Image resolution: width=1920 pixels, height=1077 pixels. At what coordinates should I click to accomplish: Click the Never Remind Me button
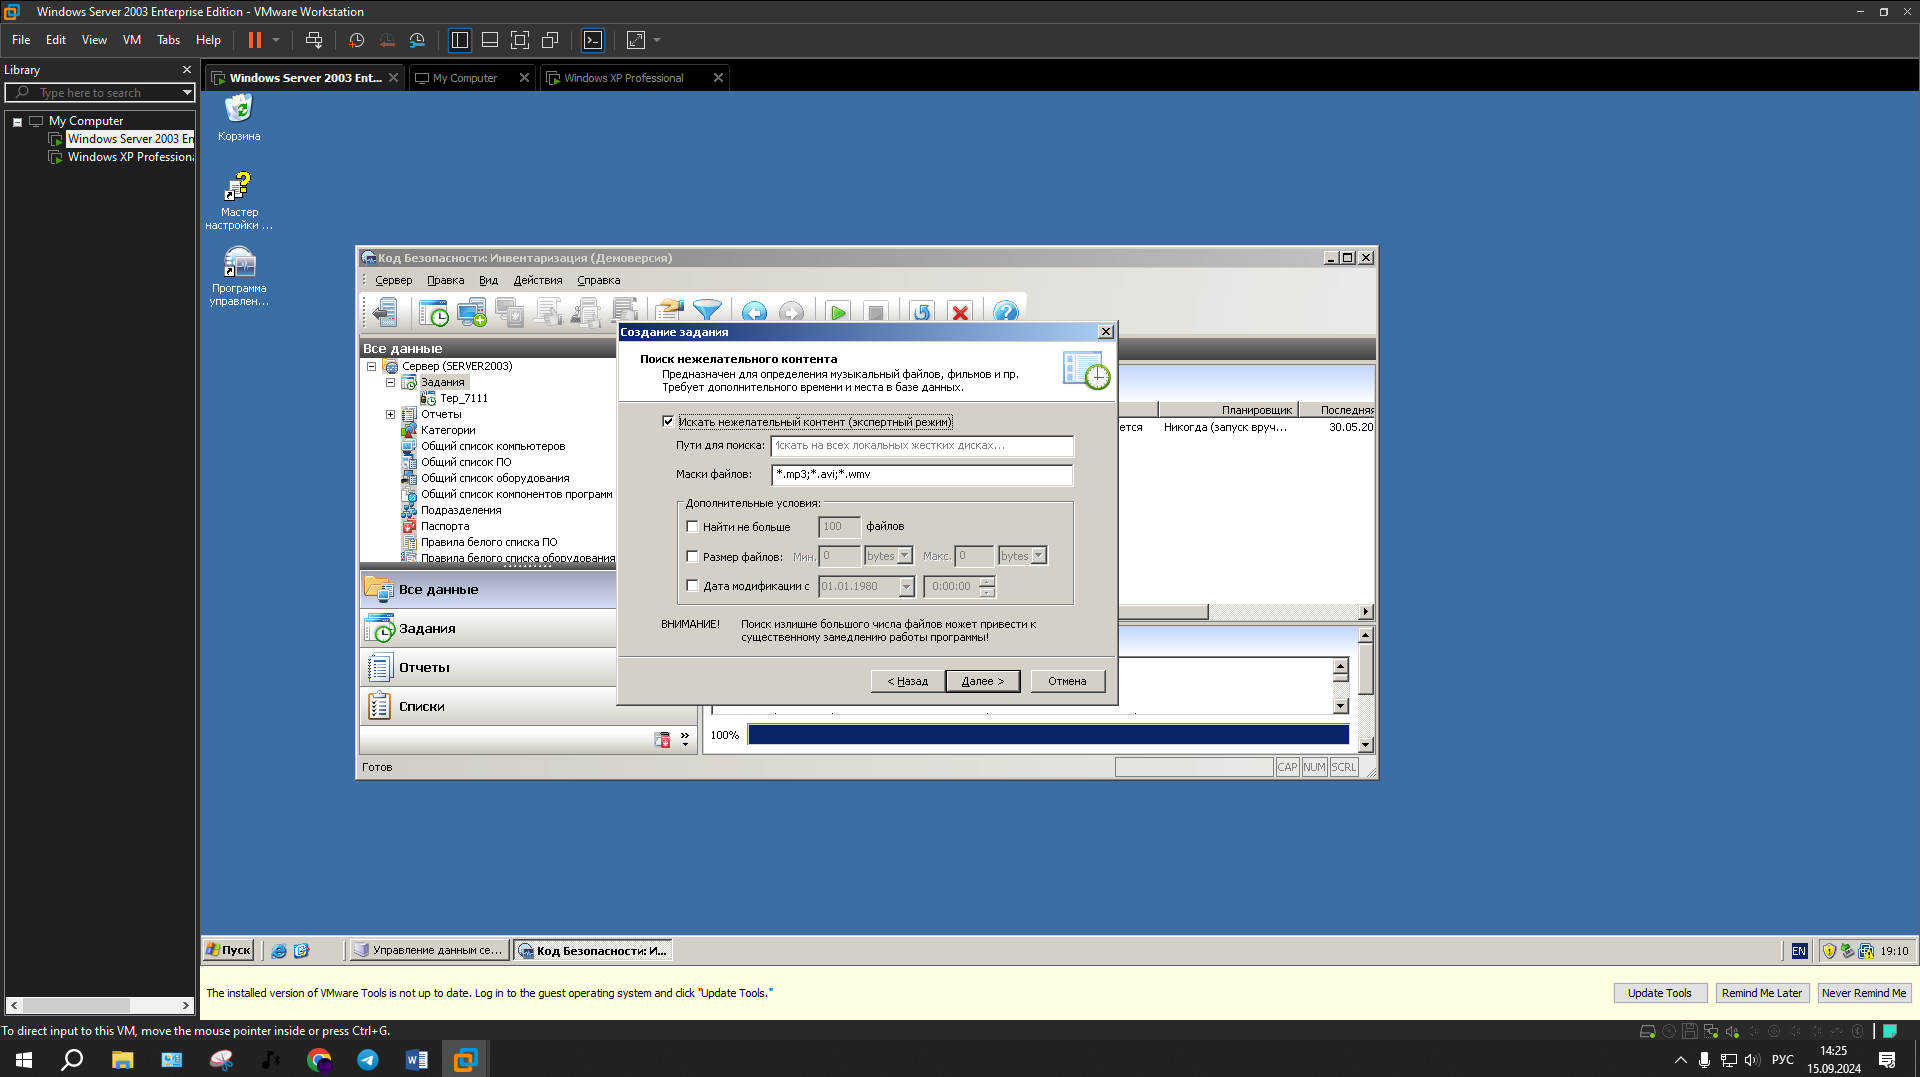point(1864,993)
